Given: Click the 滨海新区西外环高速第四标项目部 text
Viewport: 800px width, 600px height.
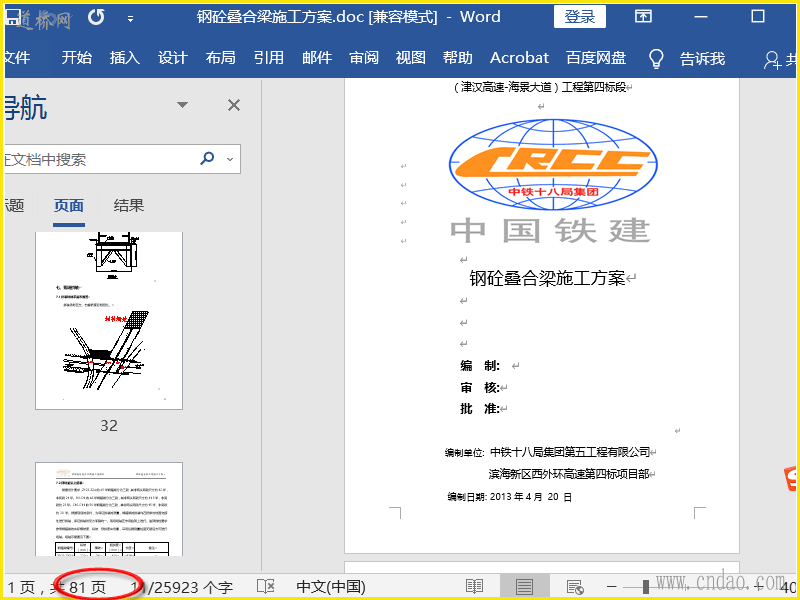Looking at the screenshot, I should click(x=569, y=474).
